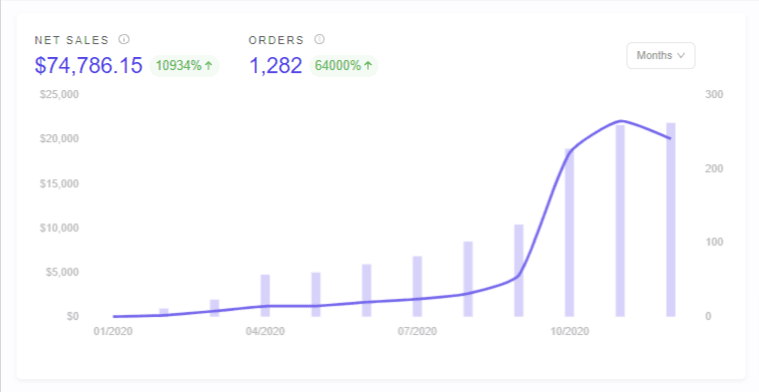Click the April 2020 orders bar
The width and height of the screenshot is (759, 392).
pos(265,296)
